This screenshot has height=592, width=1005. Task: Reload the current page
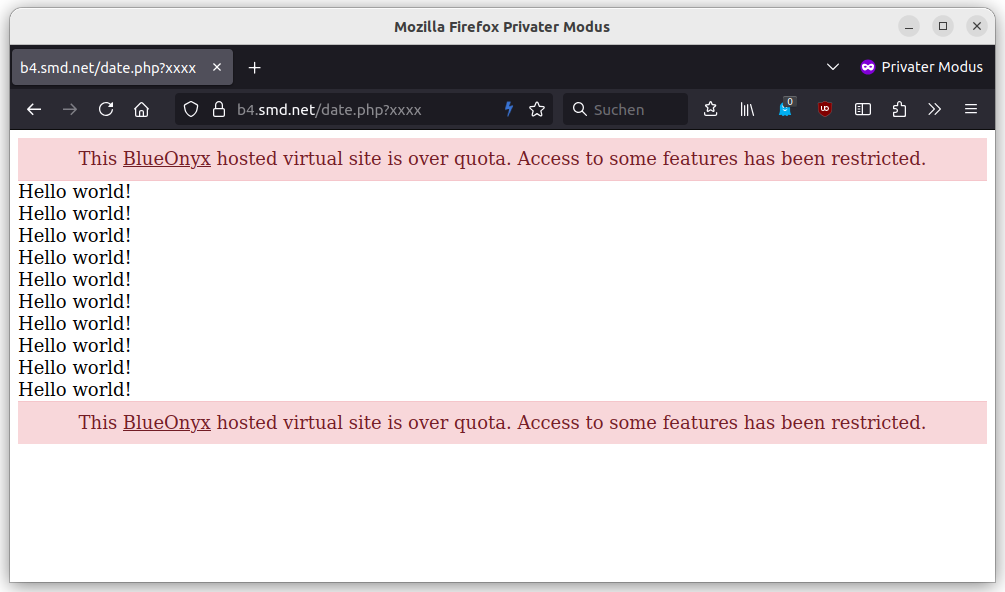point(106,109)
